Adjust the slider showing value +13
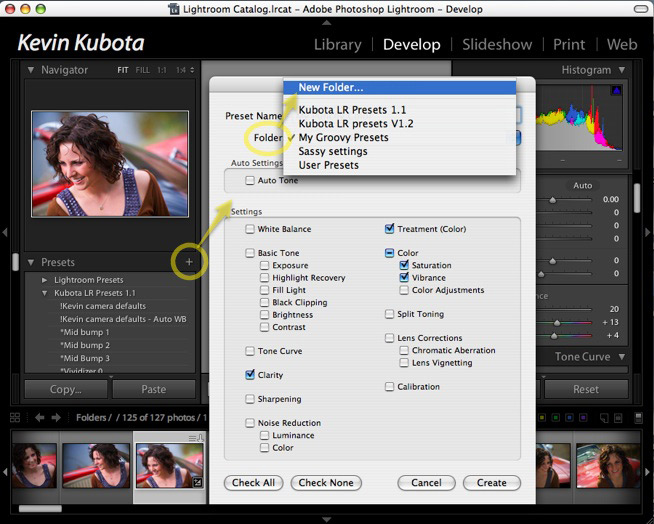The width and height of the screenshot is (654, 524). click(x=557, y=322)
